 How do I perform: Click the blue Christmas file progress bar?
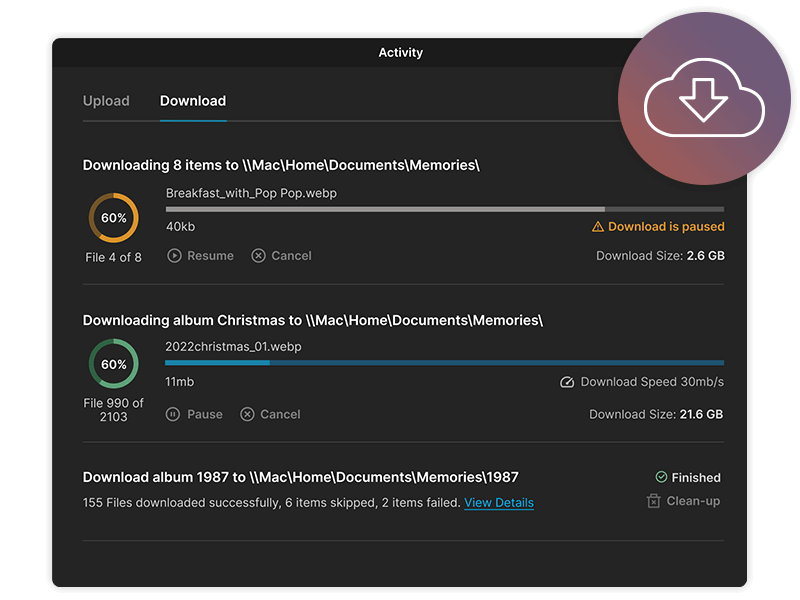pos(444,363)
